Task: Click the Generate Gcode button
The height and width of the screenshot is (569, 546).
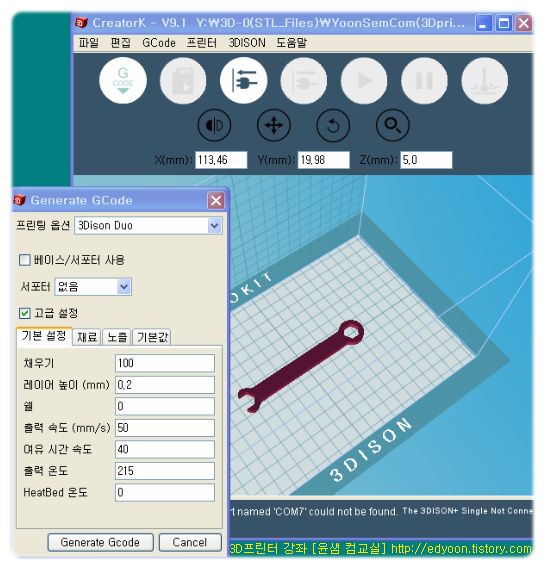Action: click(x=100, y=543)
